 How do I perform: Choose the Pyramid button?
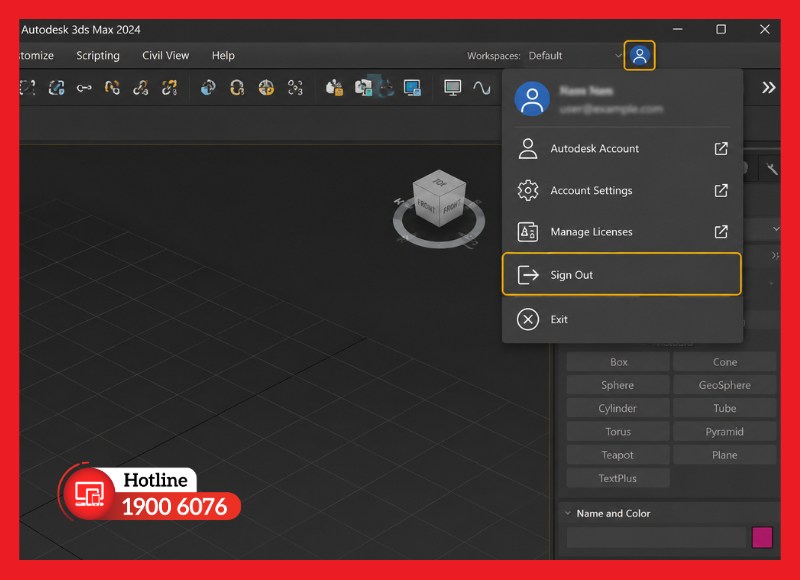click(724, 432)
